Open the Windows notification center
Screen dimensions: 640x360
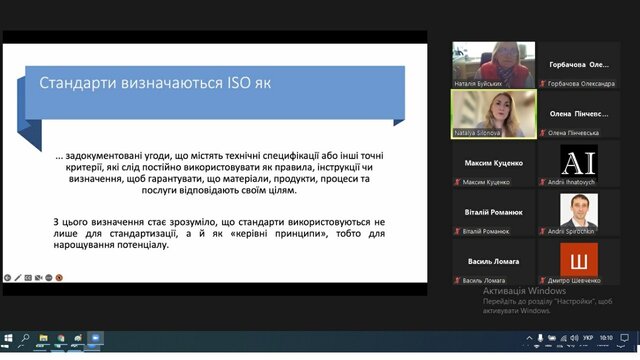pyautogui.click(x=624, y=338)
